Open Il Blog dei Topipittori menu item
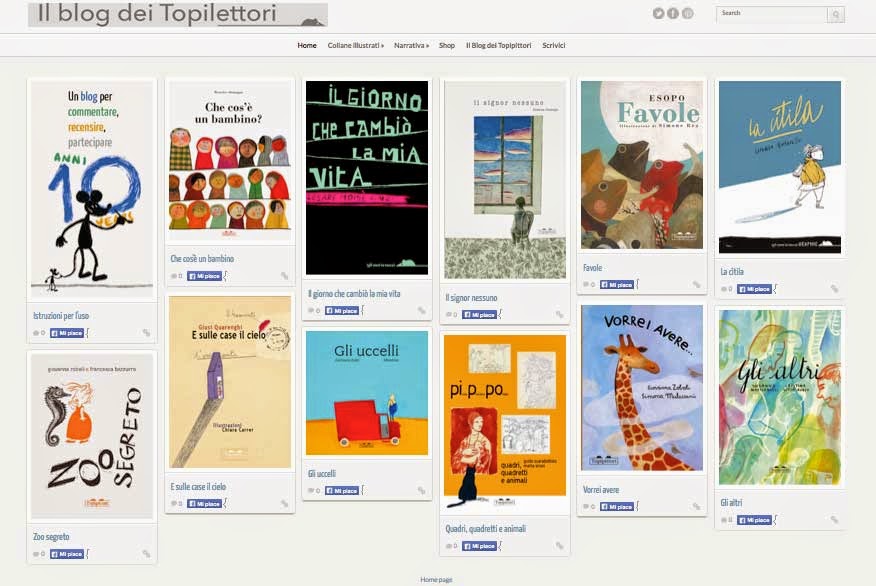Viewport: 876px width, 586px height. pos(498,45)
